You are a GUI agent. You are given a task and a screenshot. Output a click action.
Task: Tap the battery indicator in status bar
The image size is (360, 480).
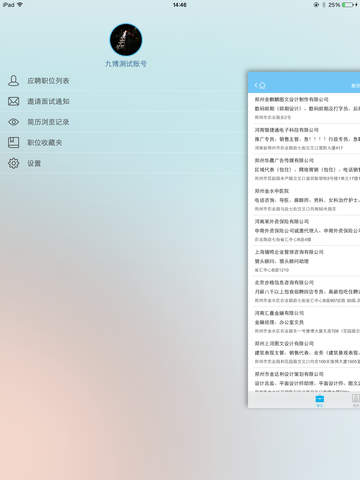349,5
